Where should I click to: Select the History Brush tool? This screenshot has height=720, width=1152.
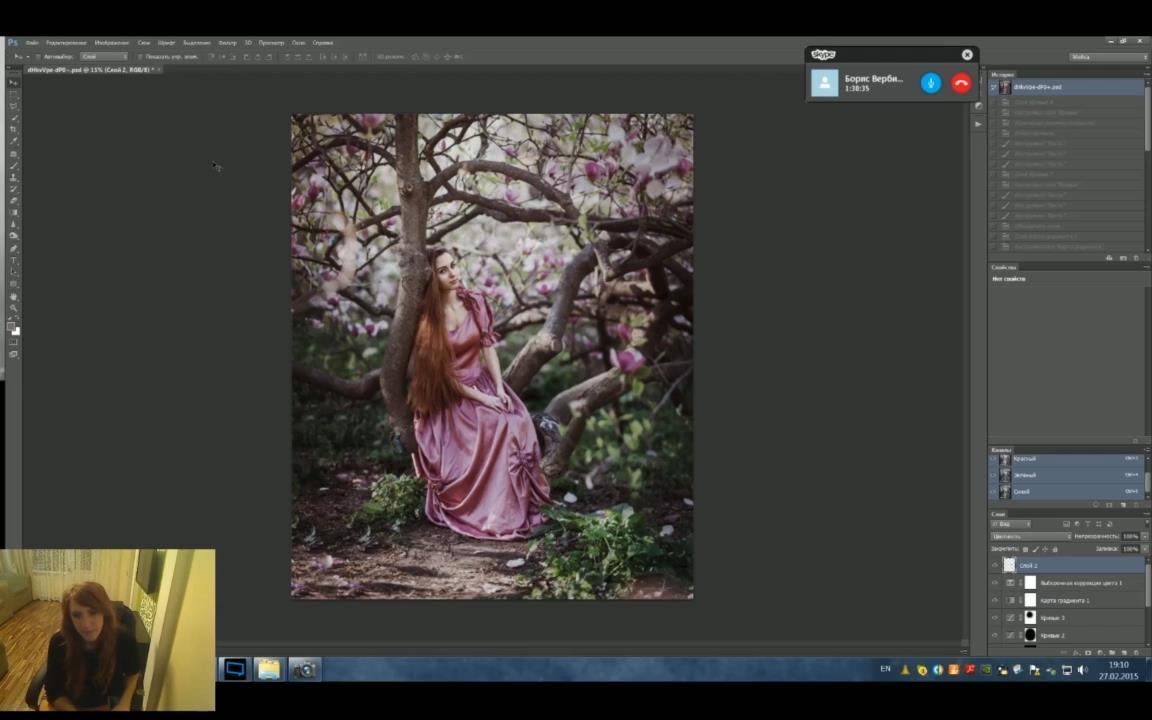click(x=13, y=188)
